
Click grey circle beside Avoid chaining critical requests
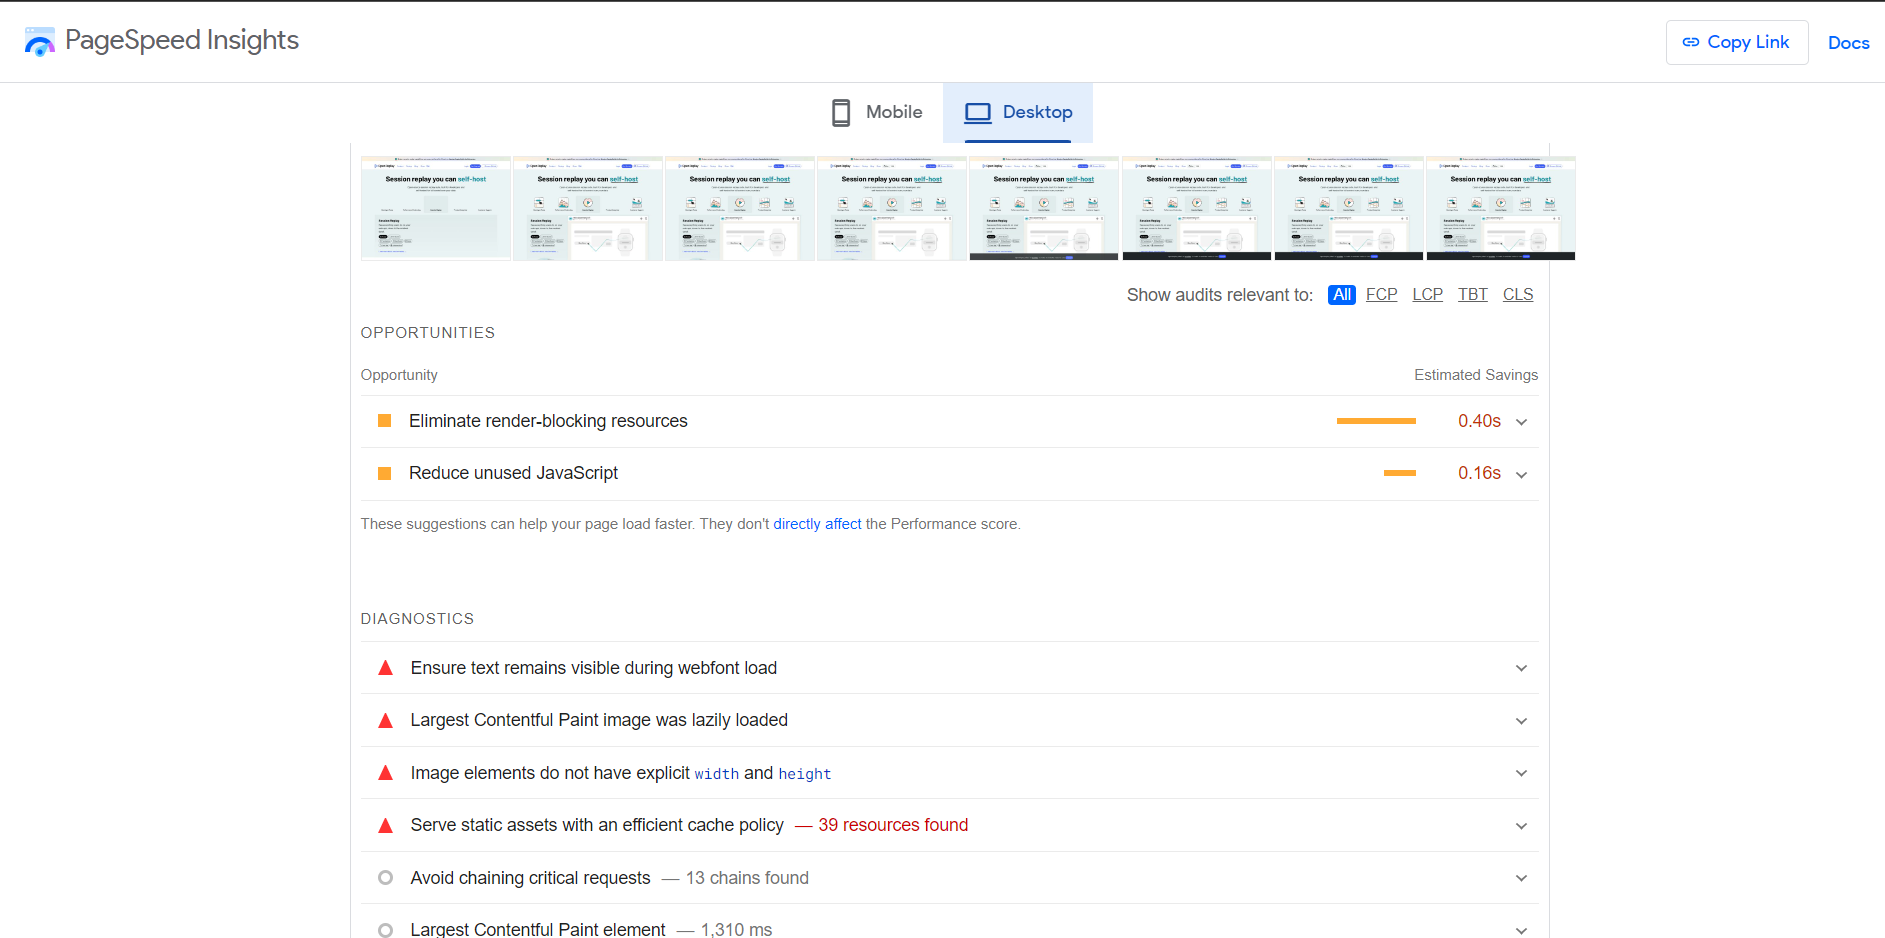pos(385,878)
